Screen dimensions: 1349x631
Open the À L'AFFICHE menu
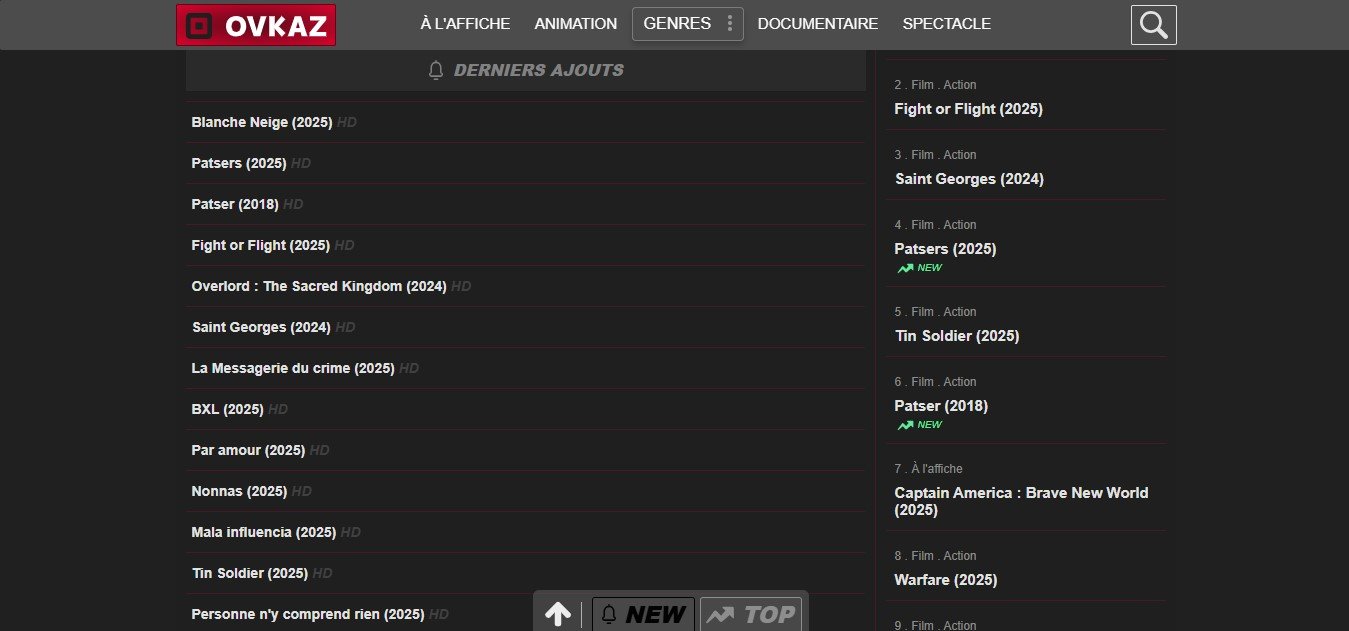click(465, 24)
